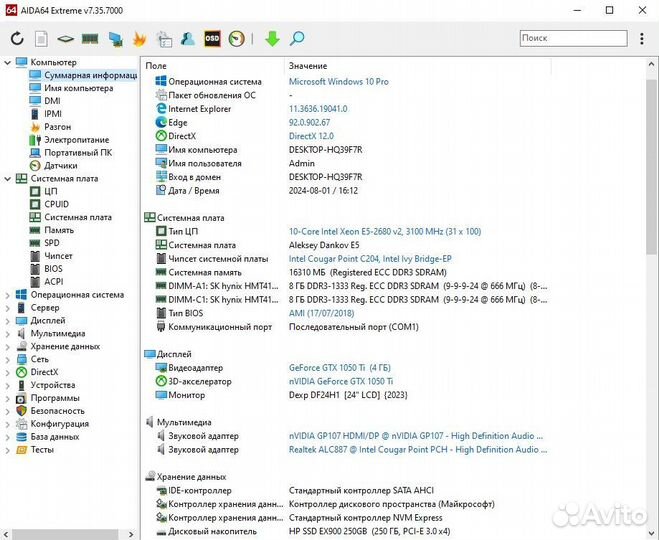Select Суммарная информация in the tree

pos(83,75)
